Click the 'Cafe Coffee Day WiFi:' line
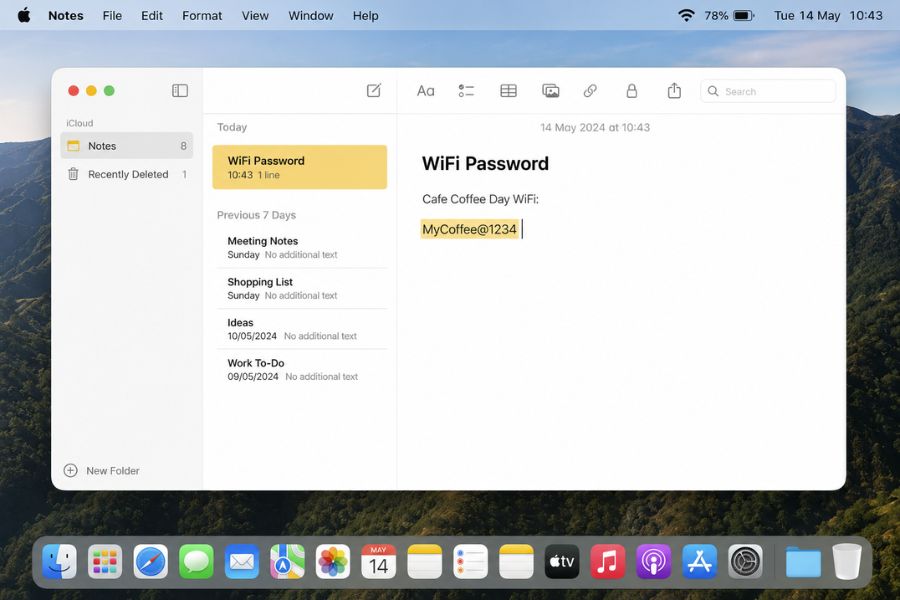 480,199
